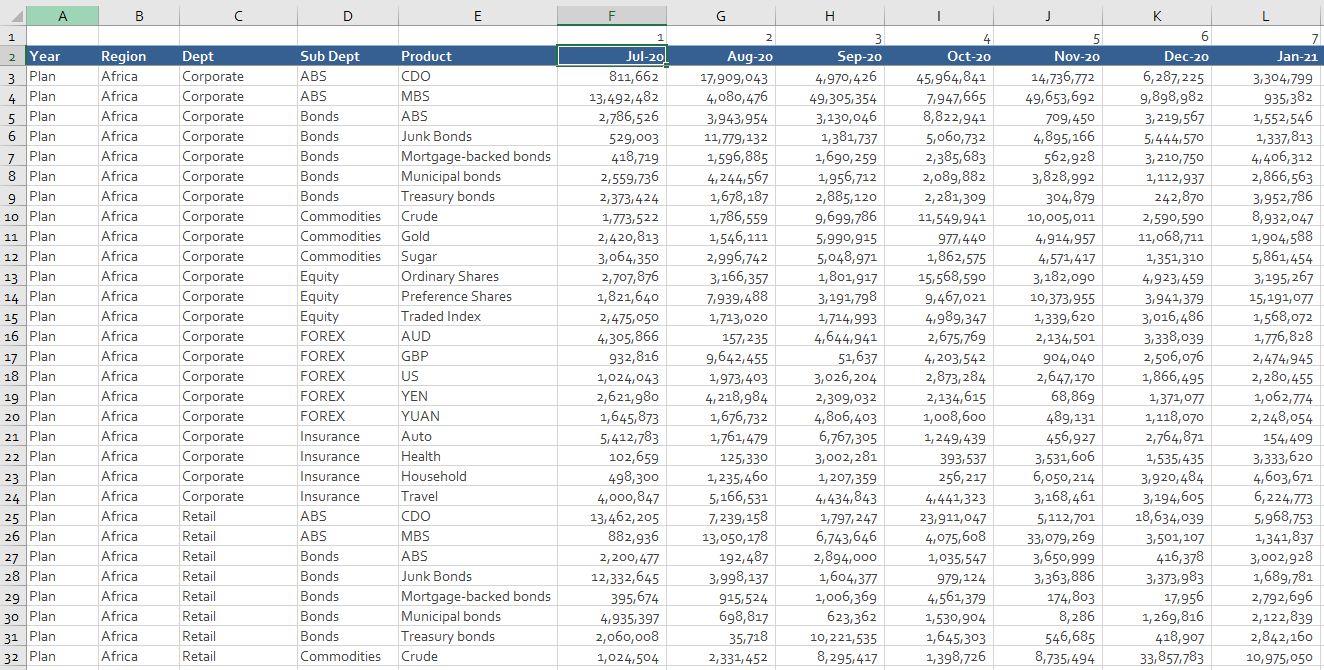The height and width of the screenshot is (670, 1324).
Task: Select the Aug-20 header cell
Action: tap(721, 56)
